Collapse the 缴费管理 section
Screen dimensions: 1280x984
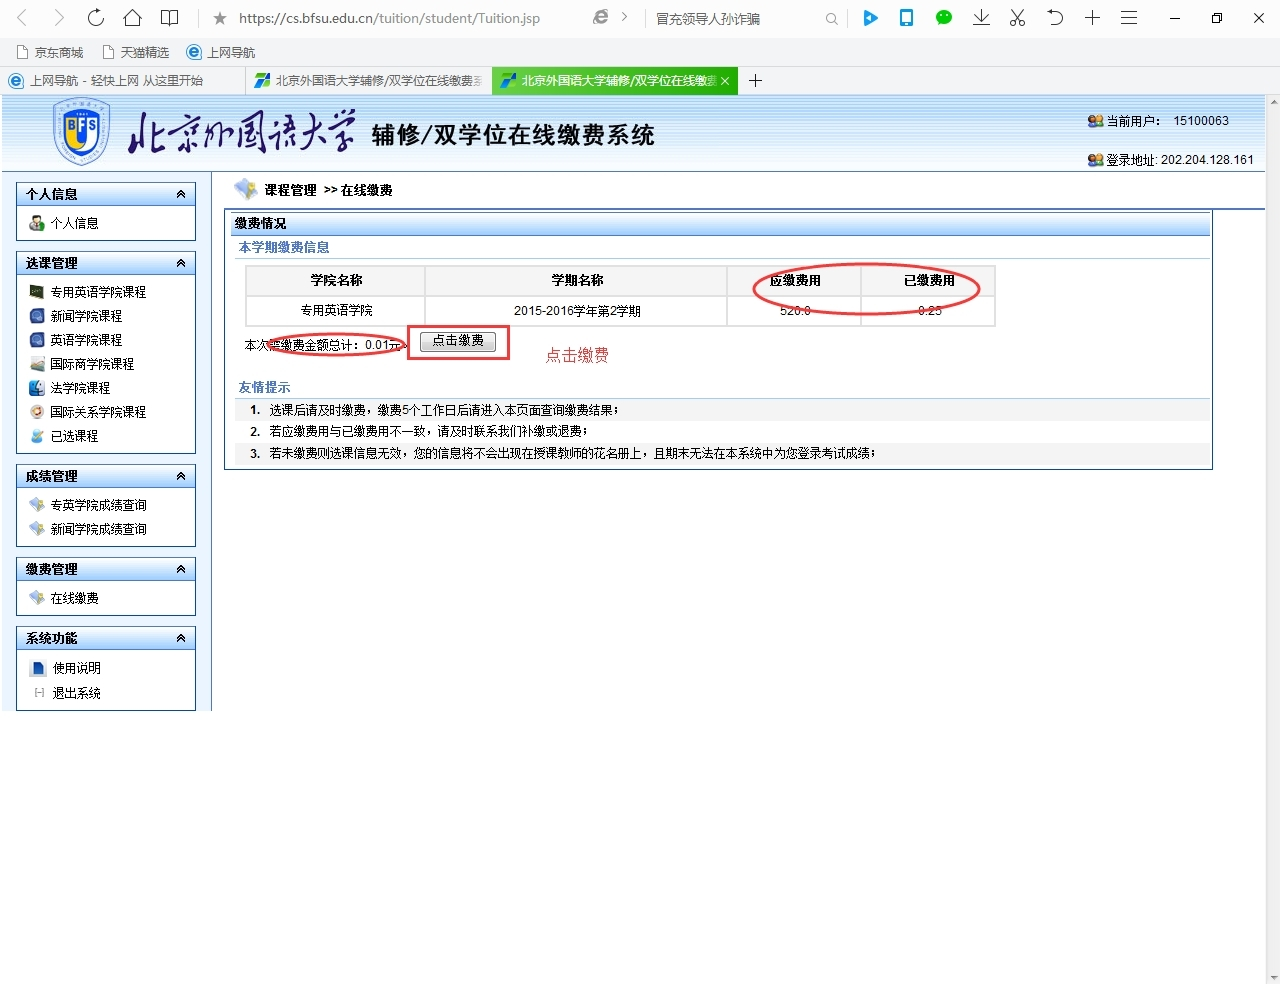(x=181, y=569)
